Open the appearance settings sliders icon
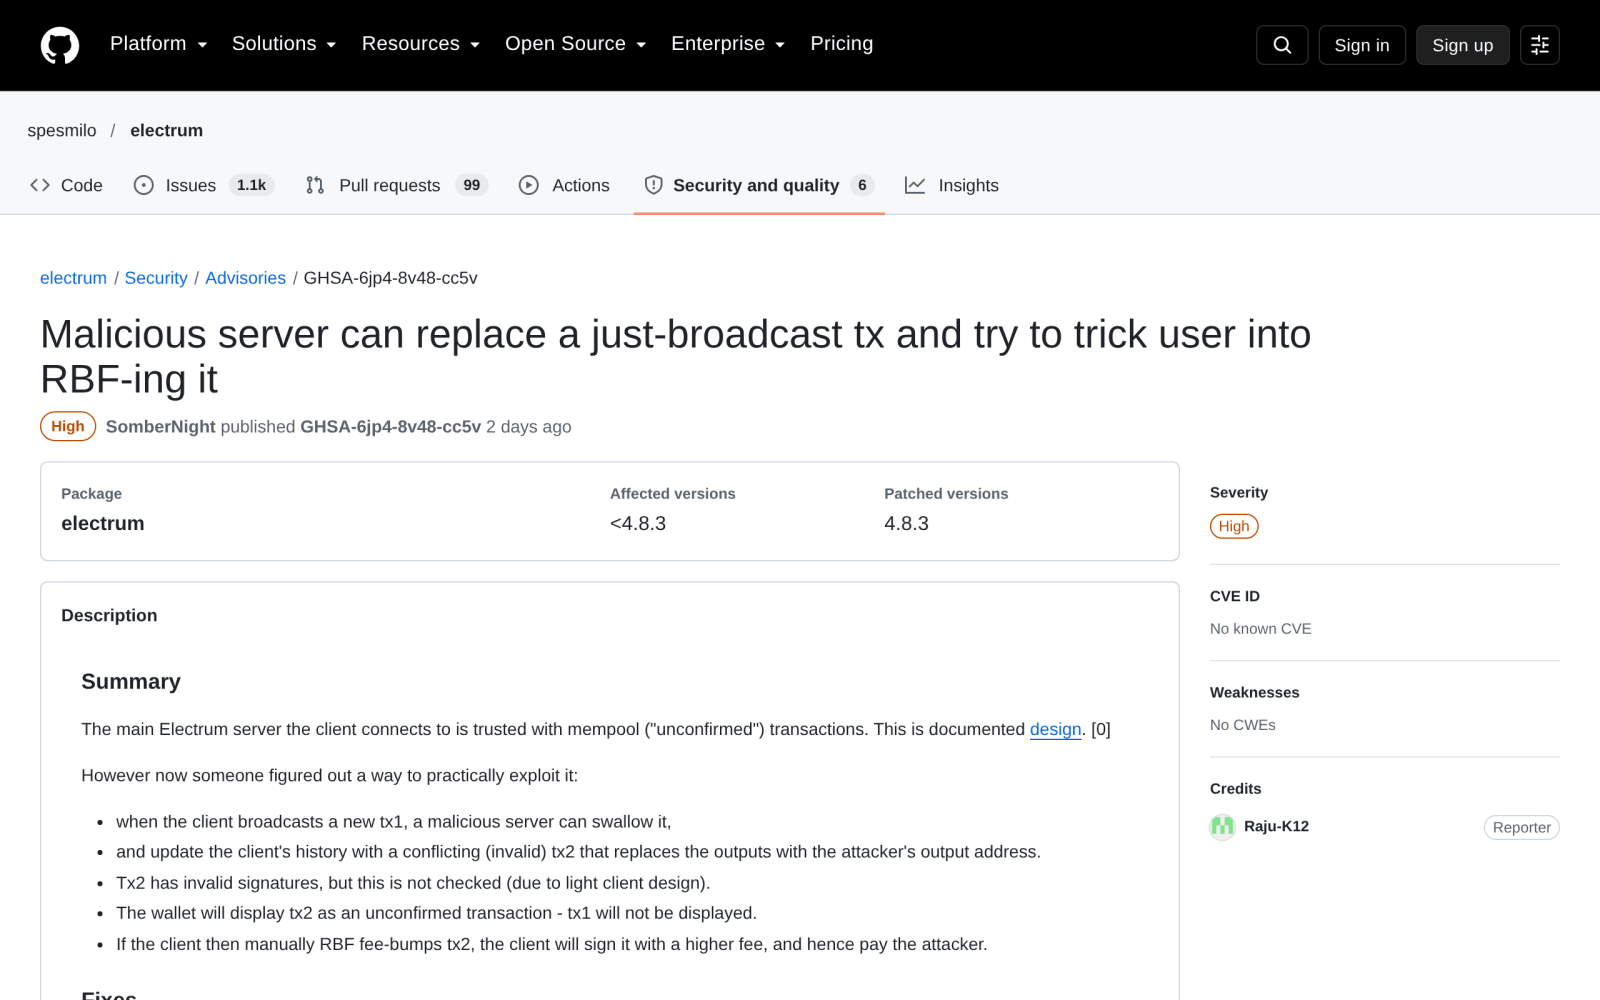This screenshot has height=1000, width=1600. 1540,45
